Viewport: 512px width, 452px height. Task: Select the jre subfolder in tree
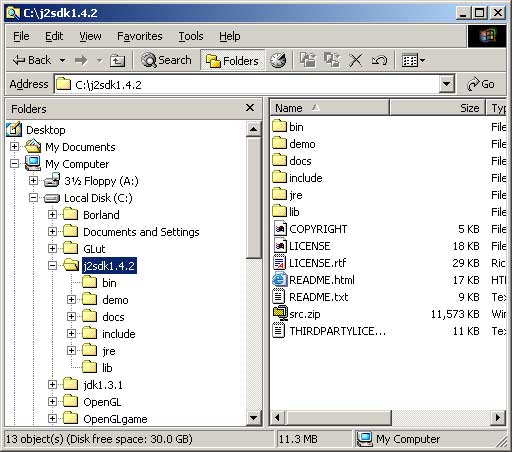pos(109,351)
